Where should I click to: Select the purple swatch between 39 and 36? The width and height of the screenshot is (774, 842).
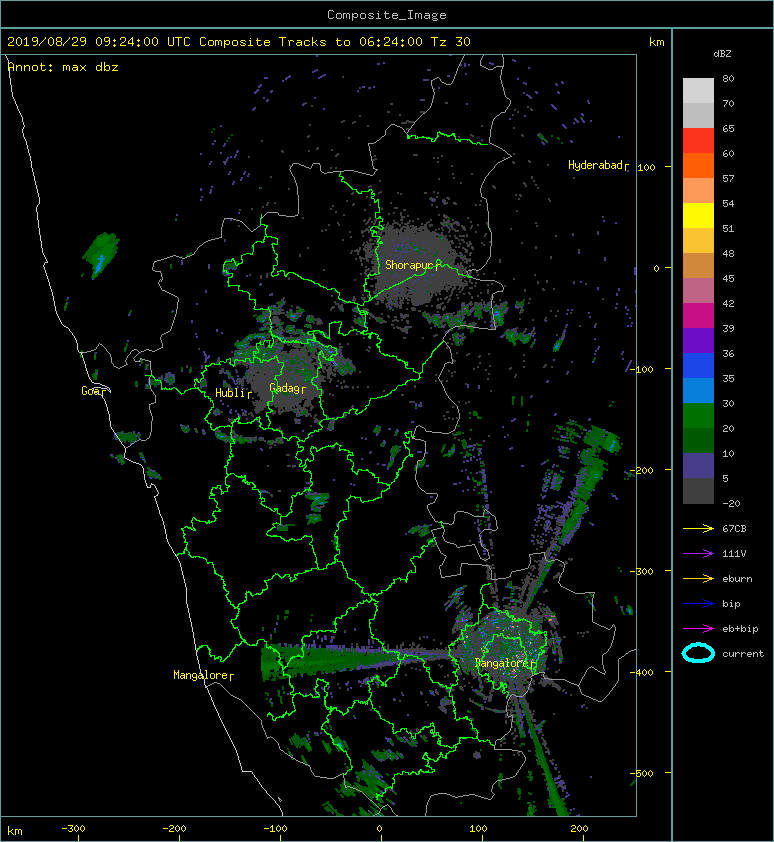698,340
